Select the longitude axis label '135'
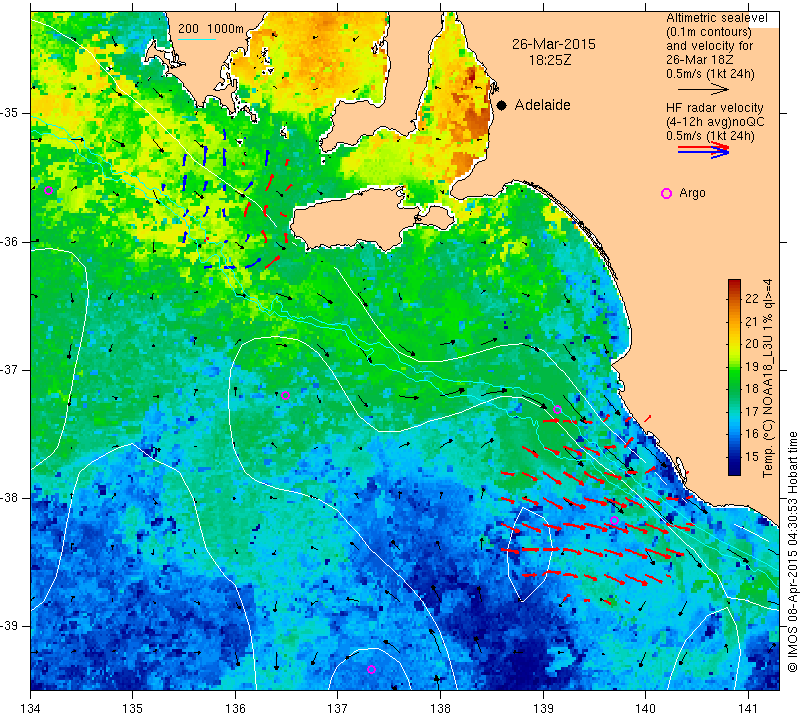 point(133,709)
